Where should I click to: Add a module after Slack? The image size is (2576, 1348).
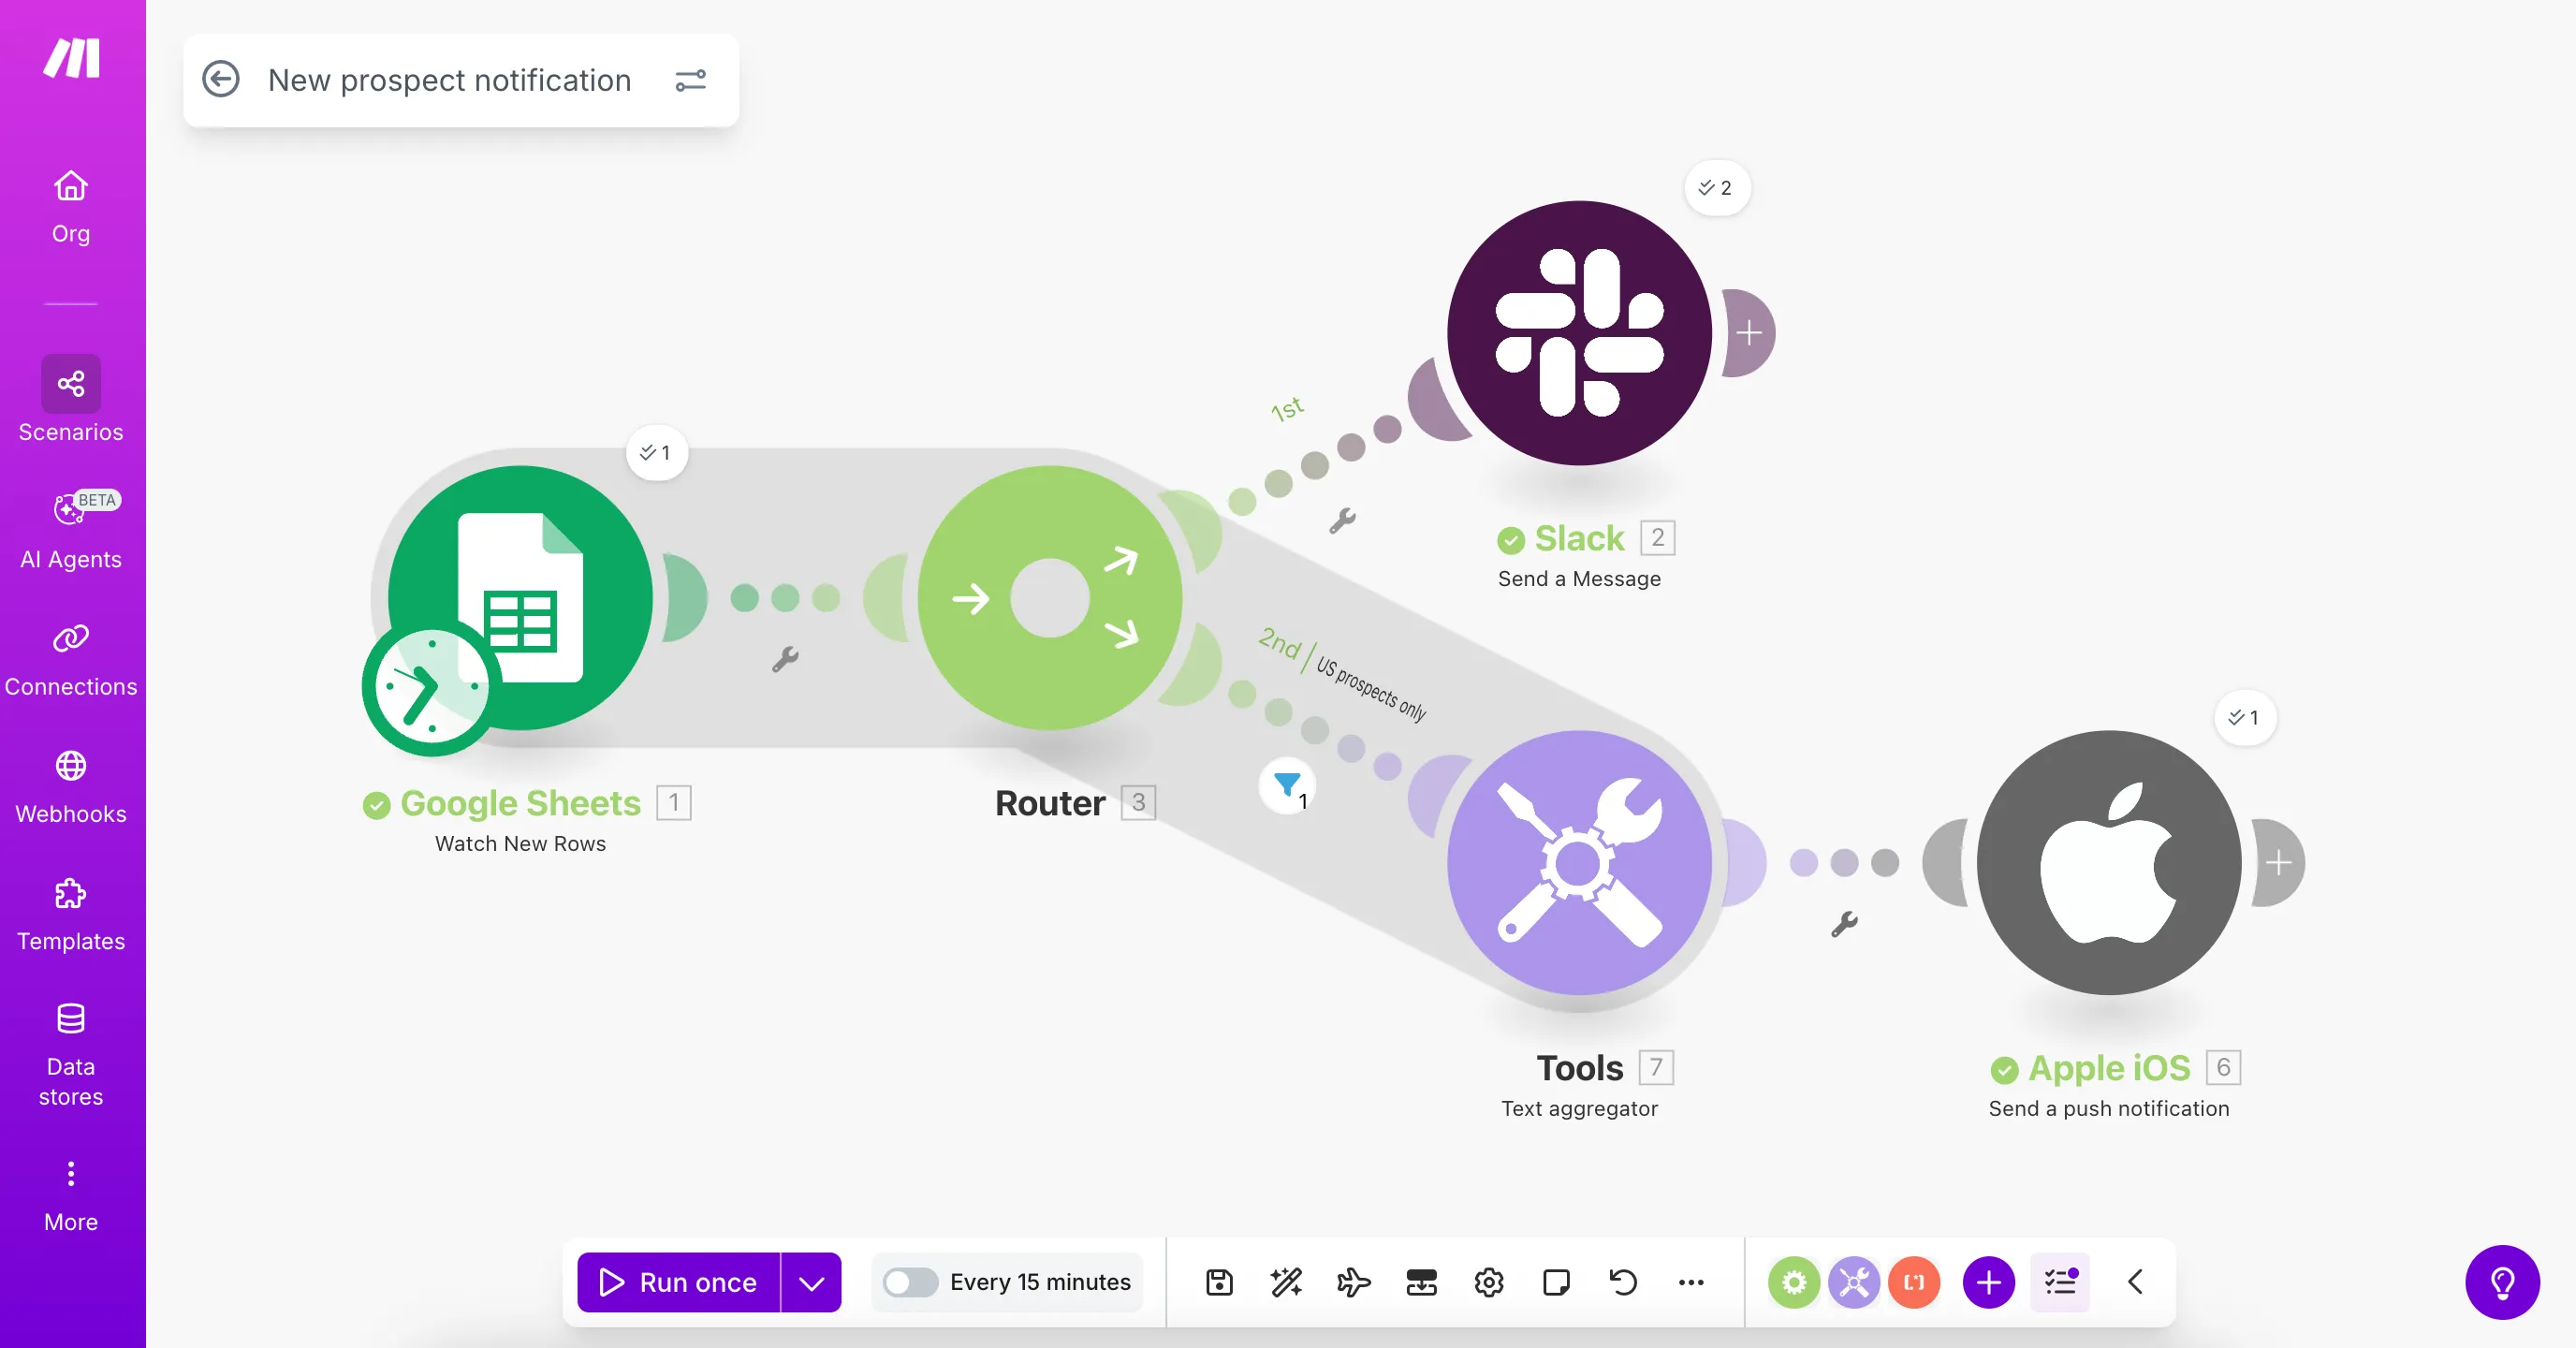[1748, 333]
